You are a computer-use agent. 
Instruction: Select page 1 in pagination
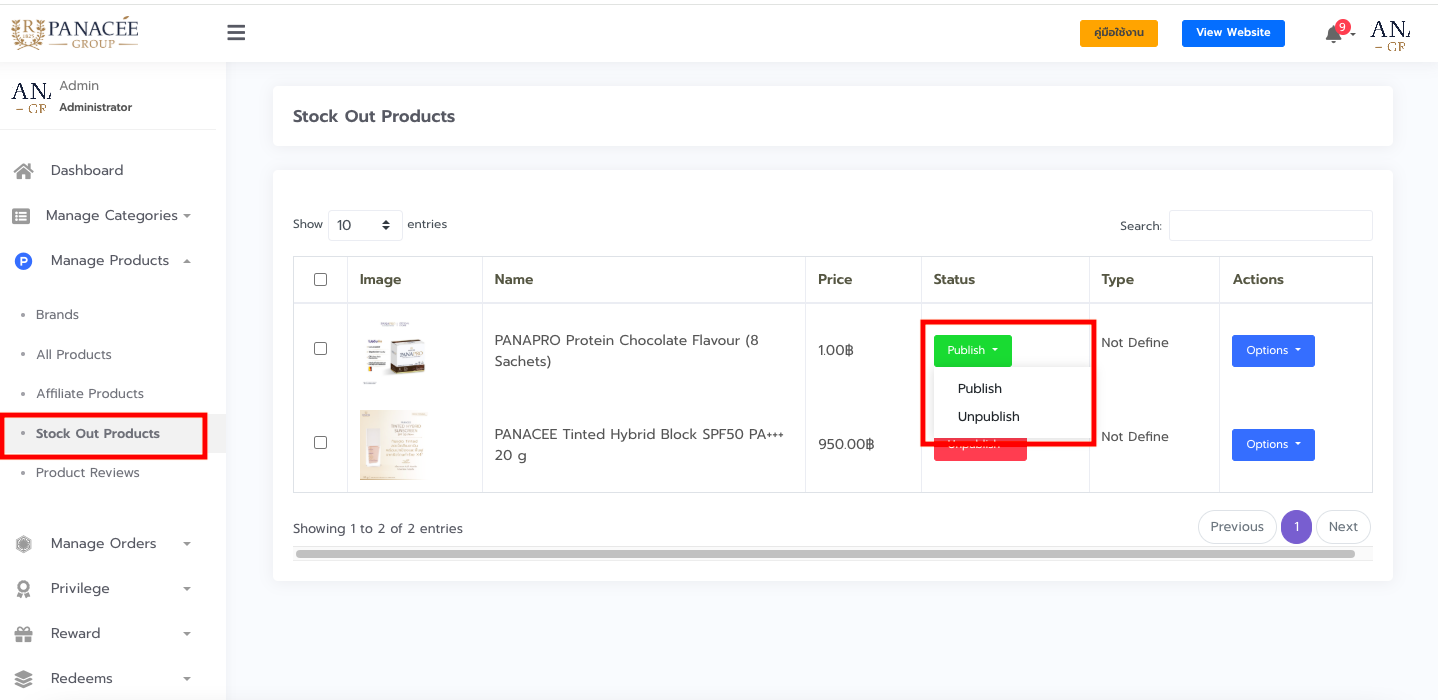[x=1296, y=527]
